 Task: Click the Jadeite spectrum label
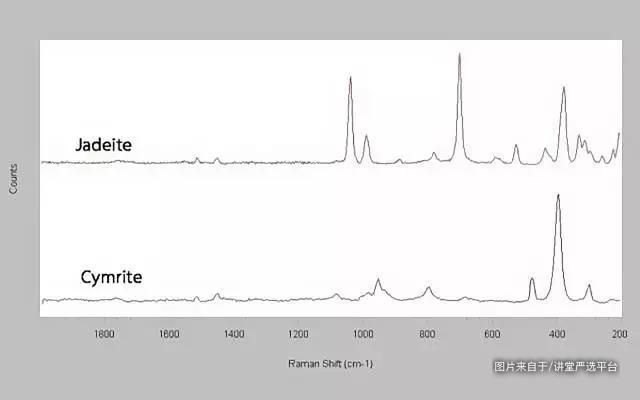point(103,145)
